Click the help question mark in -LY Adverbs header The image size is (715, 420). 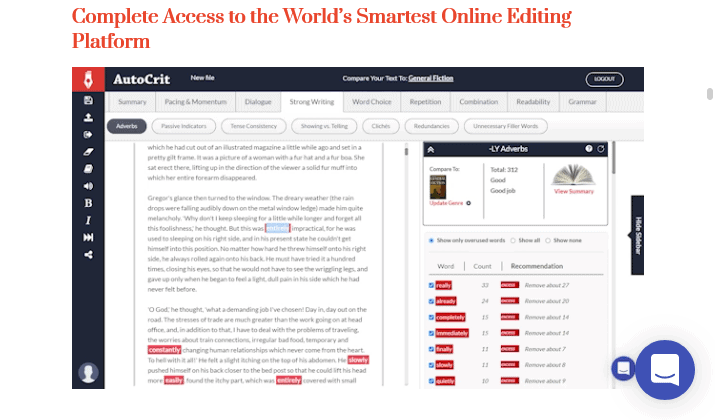click(x=589, y=149)
